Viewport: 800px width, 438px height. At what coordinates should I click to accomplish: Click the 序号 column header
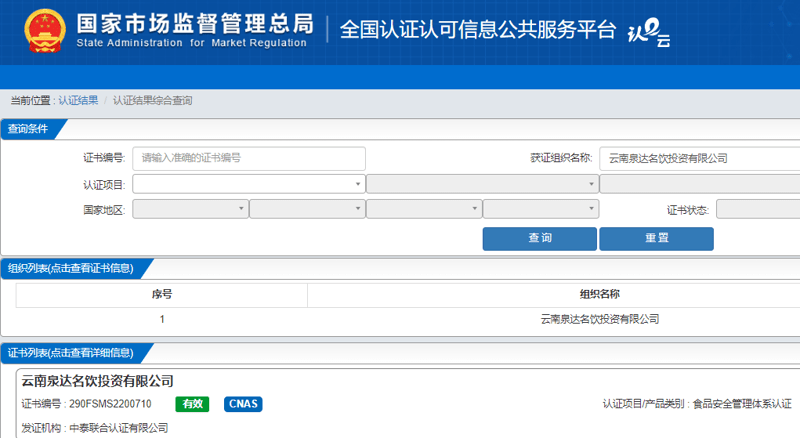point(162,295)
